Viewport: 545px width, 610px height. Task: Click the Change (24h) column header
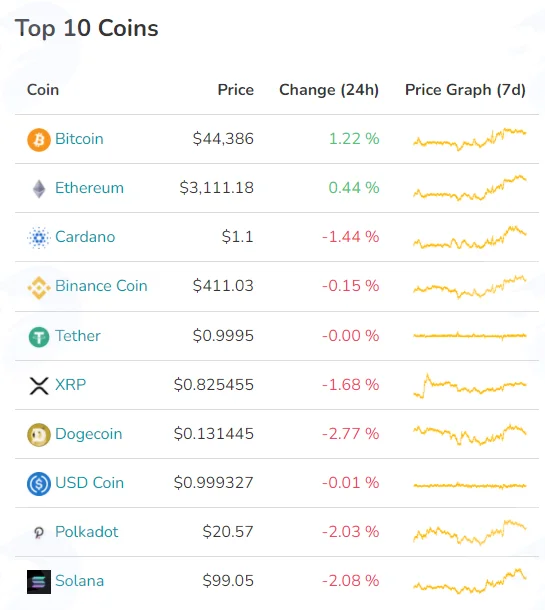pyautogui.click(x=329, y=90)
